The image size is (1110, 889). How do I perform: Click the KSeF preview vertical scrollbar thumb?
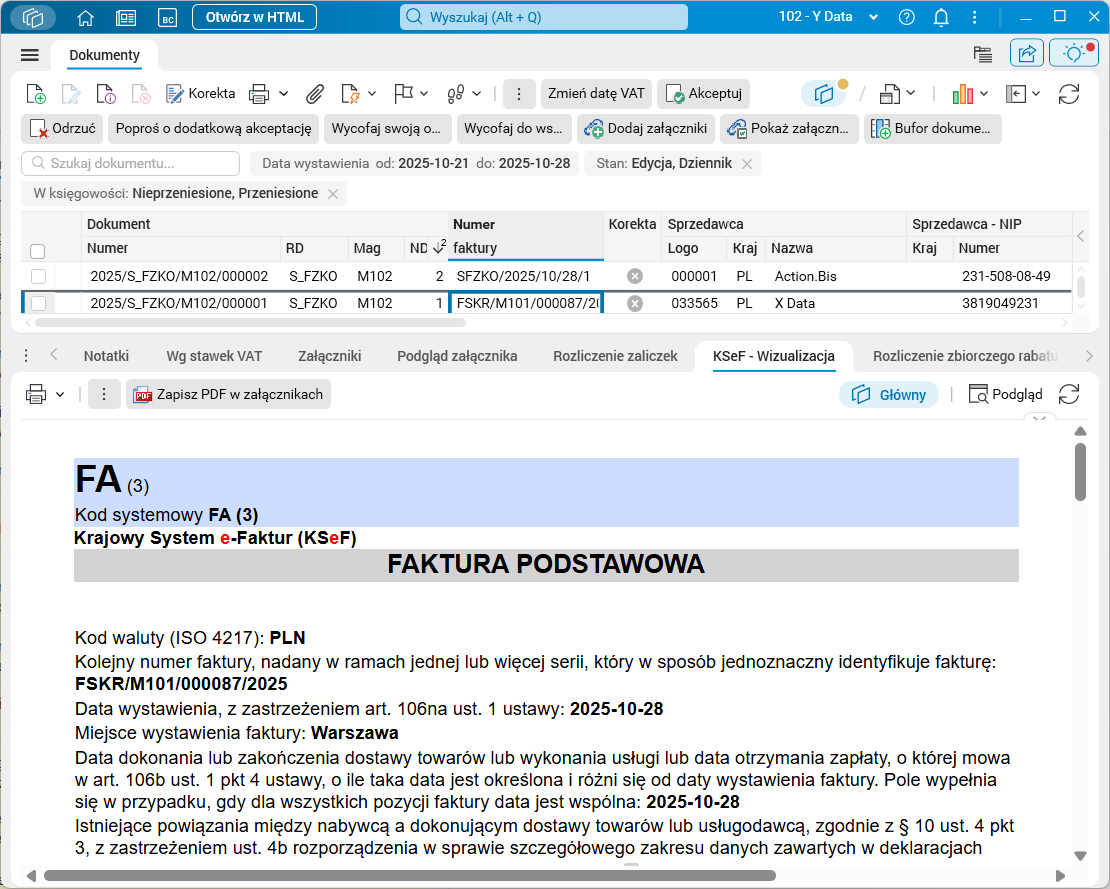click(x=1080, y=472)
